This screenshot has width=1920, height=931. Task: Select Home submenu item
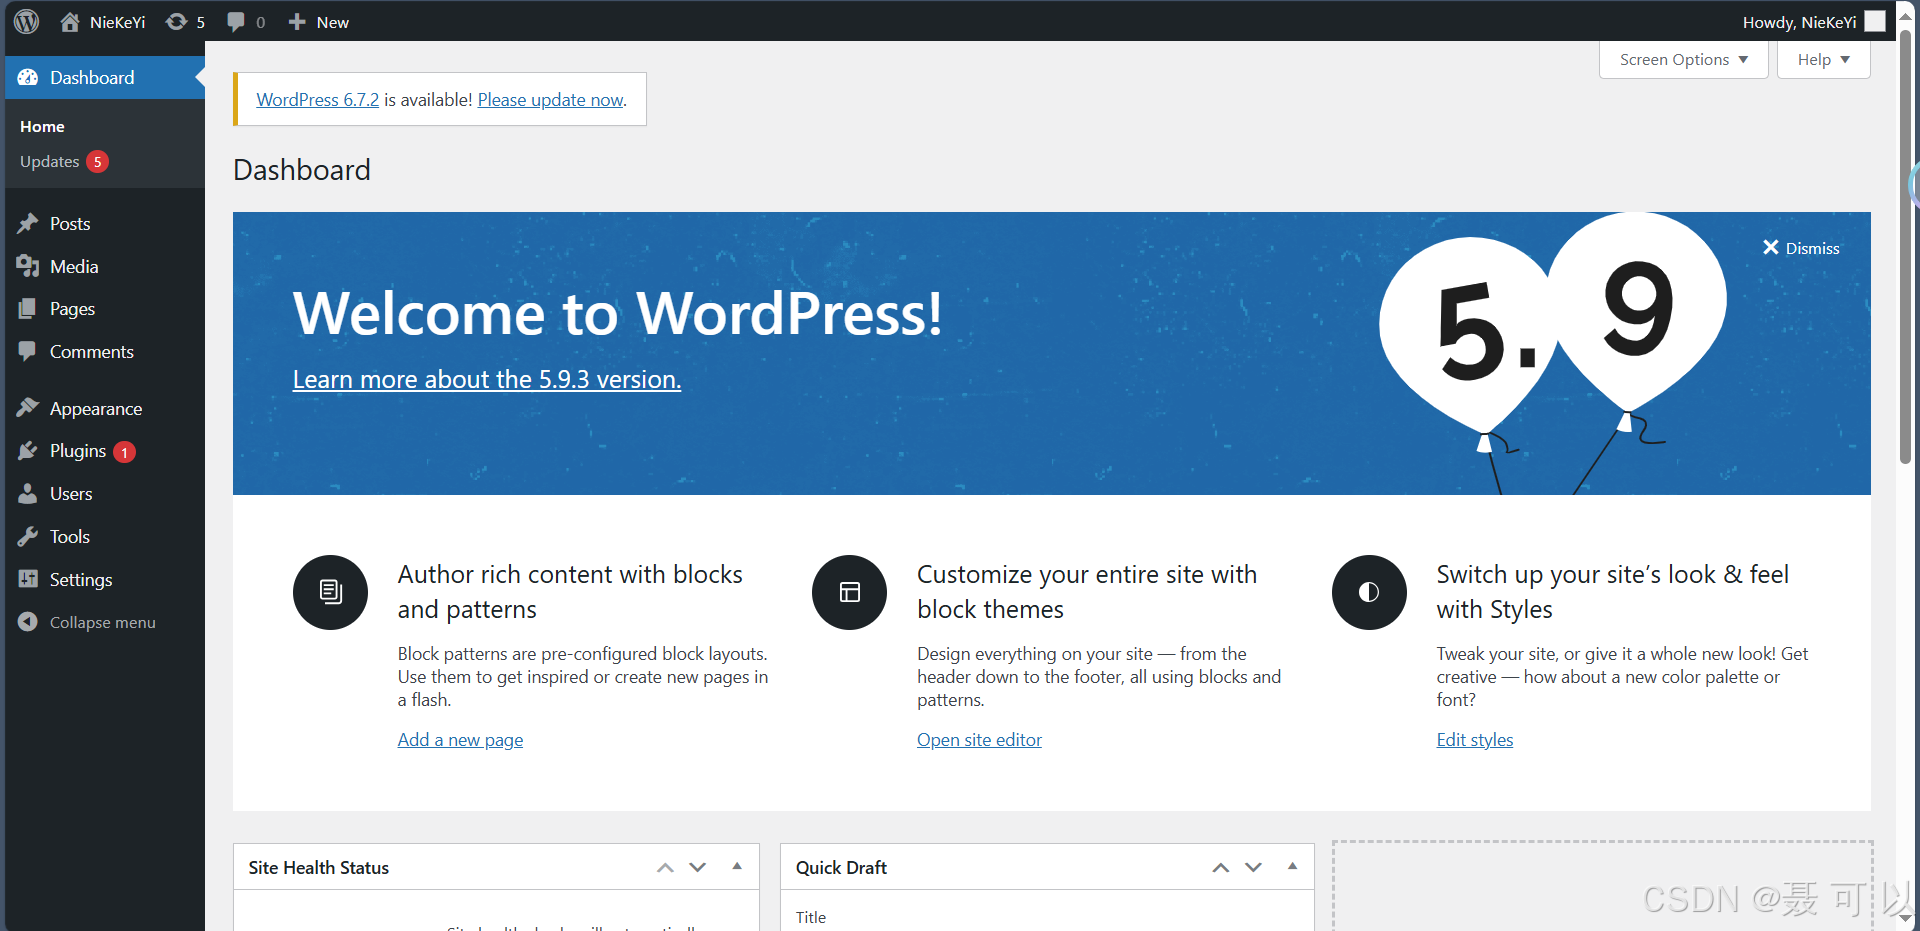(42, 126)
